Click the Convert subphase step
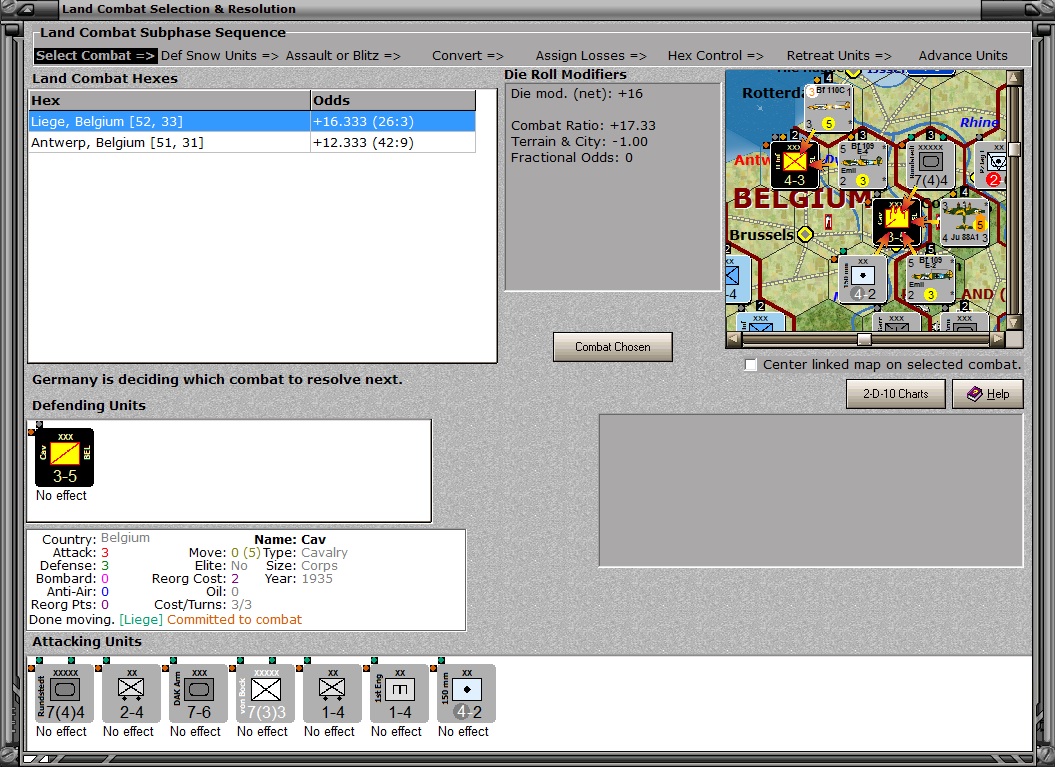The image size is (1055, 767). (x=468, y=56)
